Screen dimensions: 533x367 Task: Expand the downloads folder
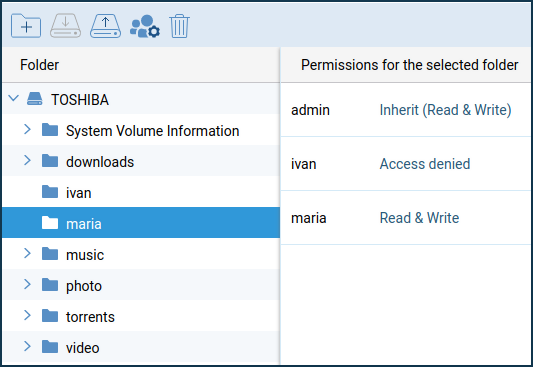(x=28, y=160)
